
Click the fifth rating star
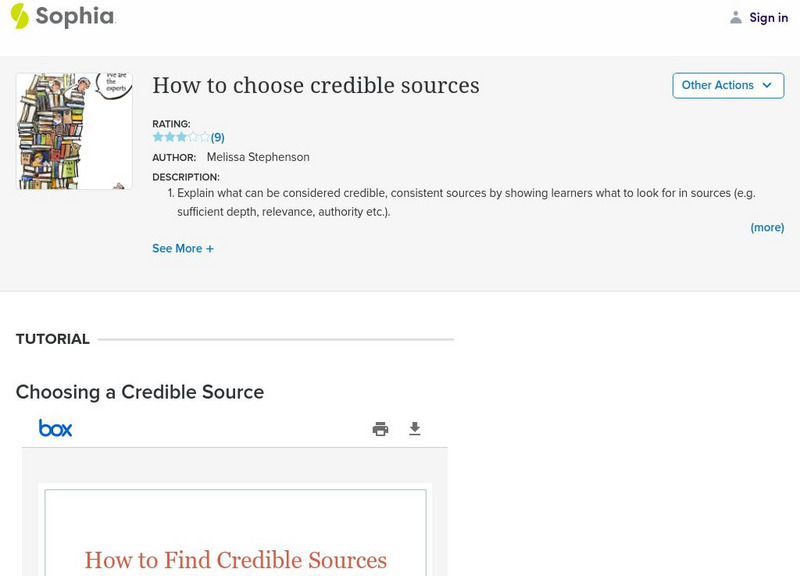205,137
